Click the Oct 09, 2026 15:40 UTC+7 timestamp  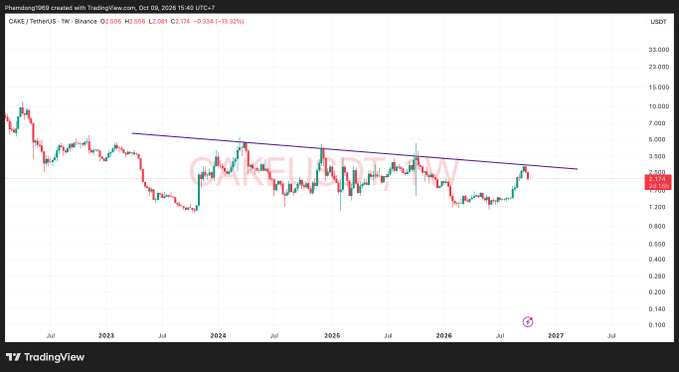(176, 8)
